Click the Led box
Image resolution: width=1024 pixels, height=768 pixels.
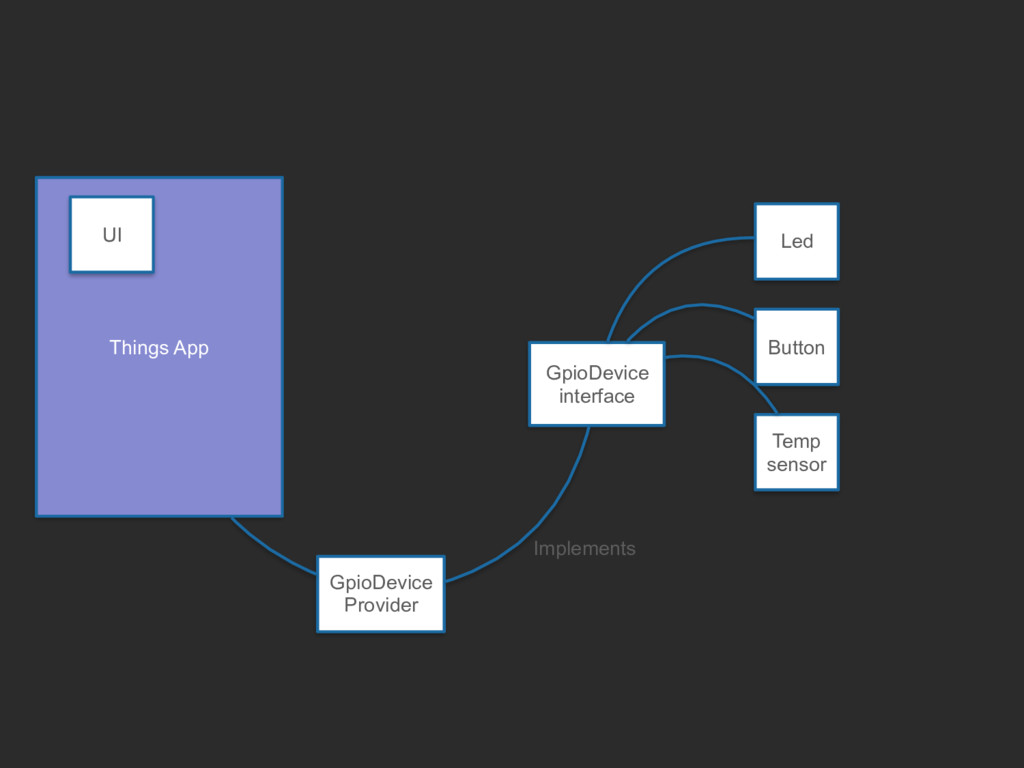[797, 242]
